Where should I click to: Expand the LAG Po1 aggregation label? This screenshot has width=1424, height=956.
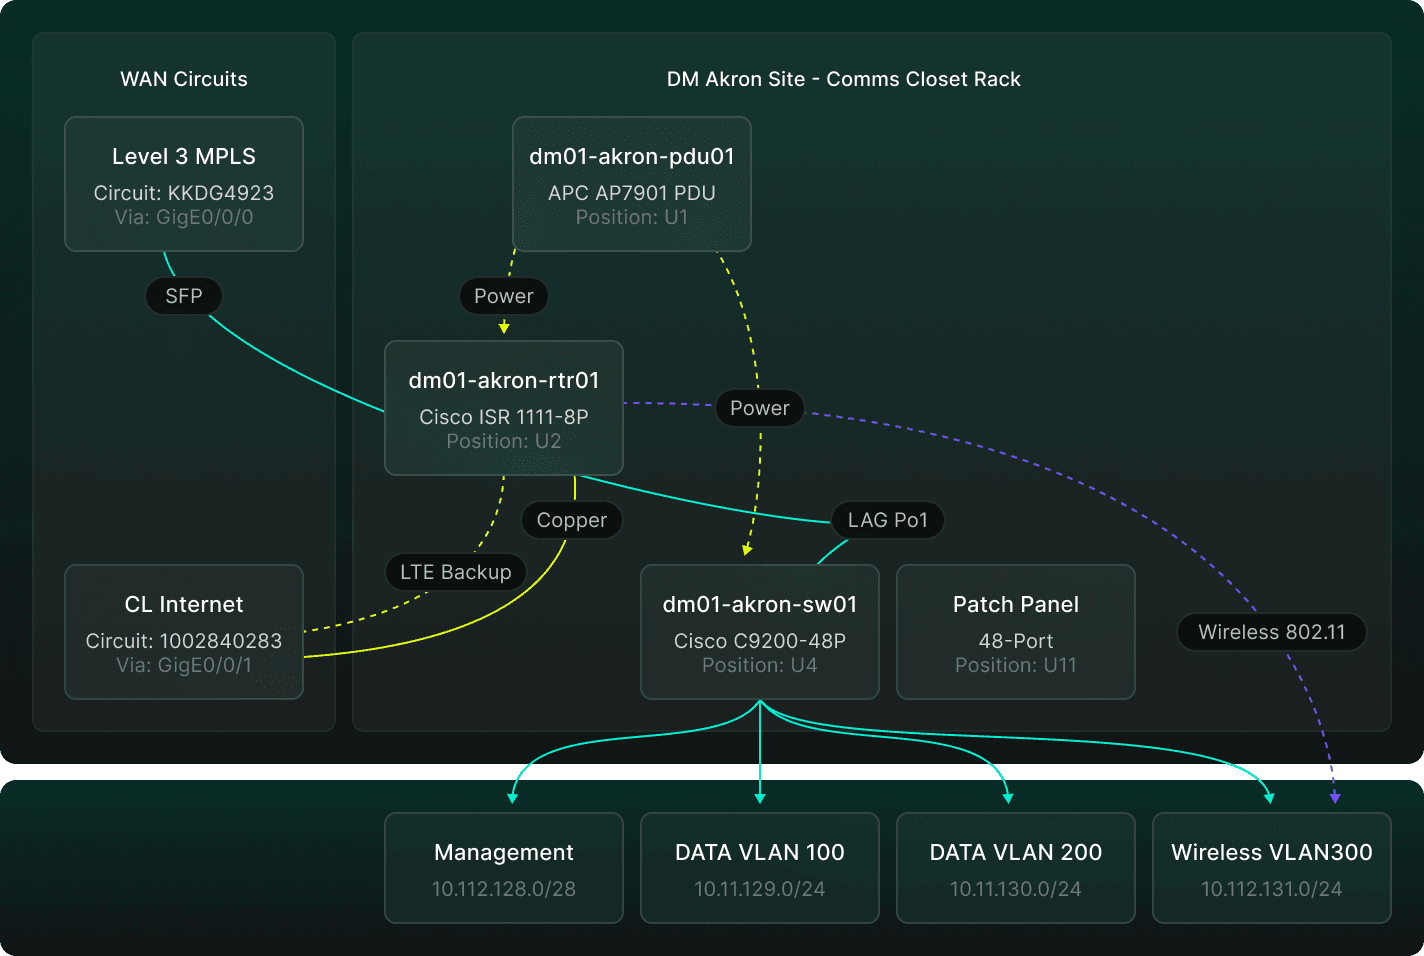887,520
